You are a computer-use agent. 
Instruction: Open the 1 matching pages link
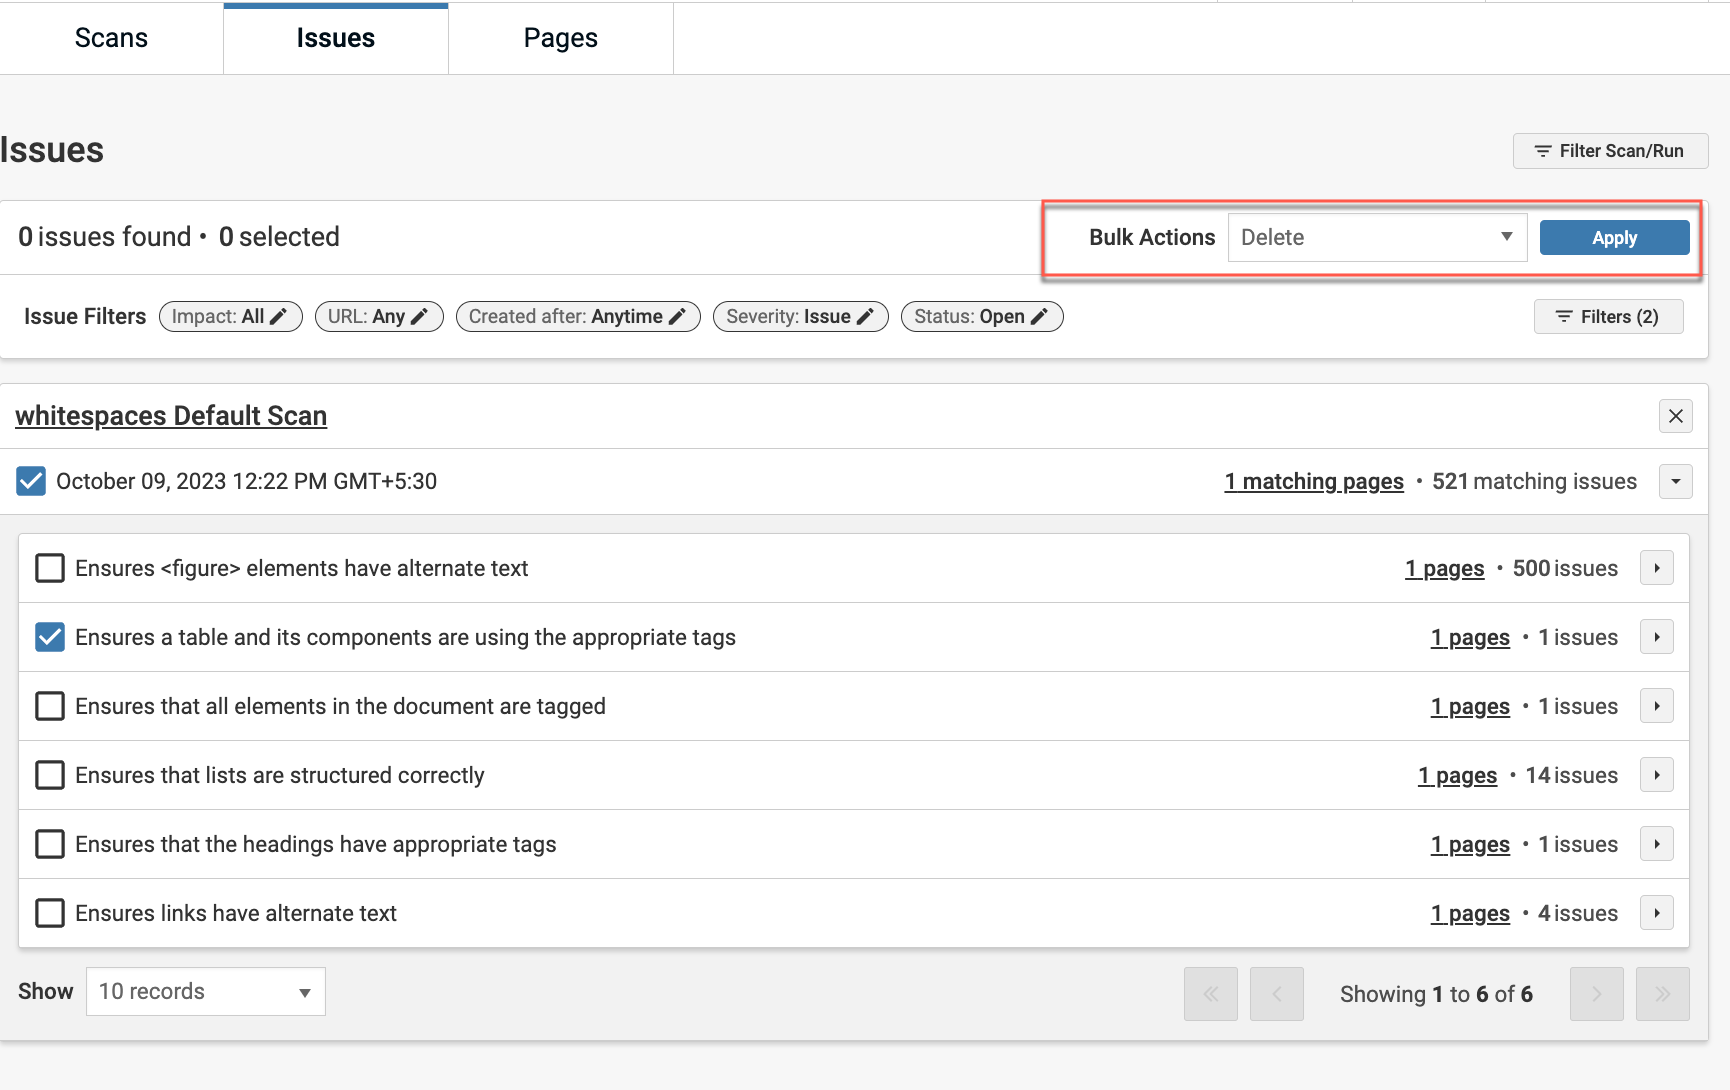(1314, 482)
